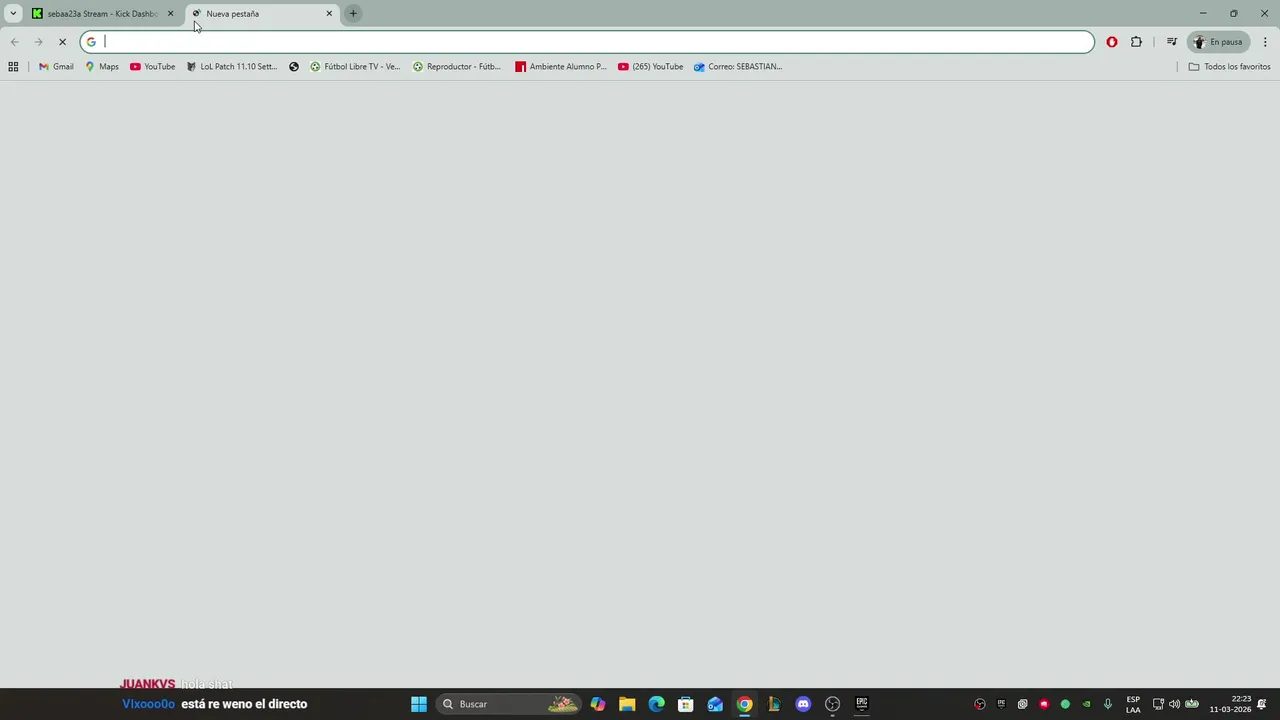Viewport: 1280px width, 720px height.
Task: Open the red extension icon in toolbar
Action: click(1112, 42)
